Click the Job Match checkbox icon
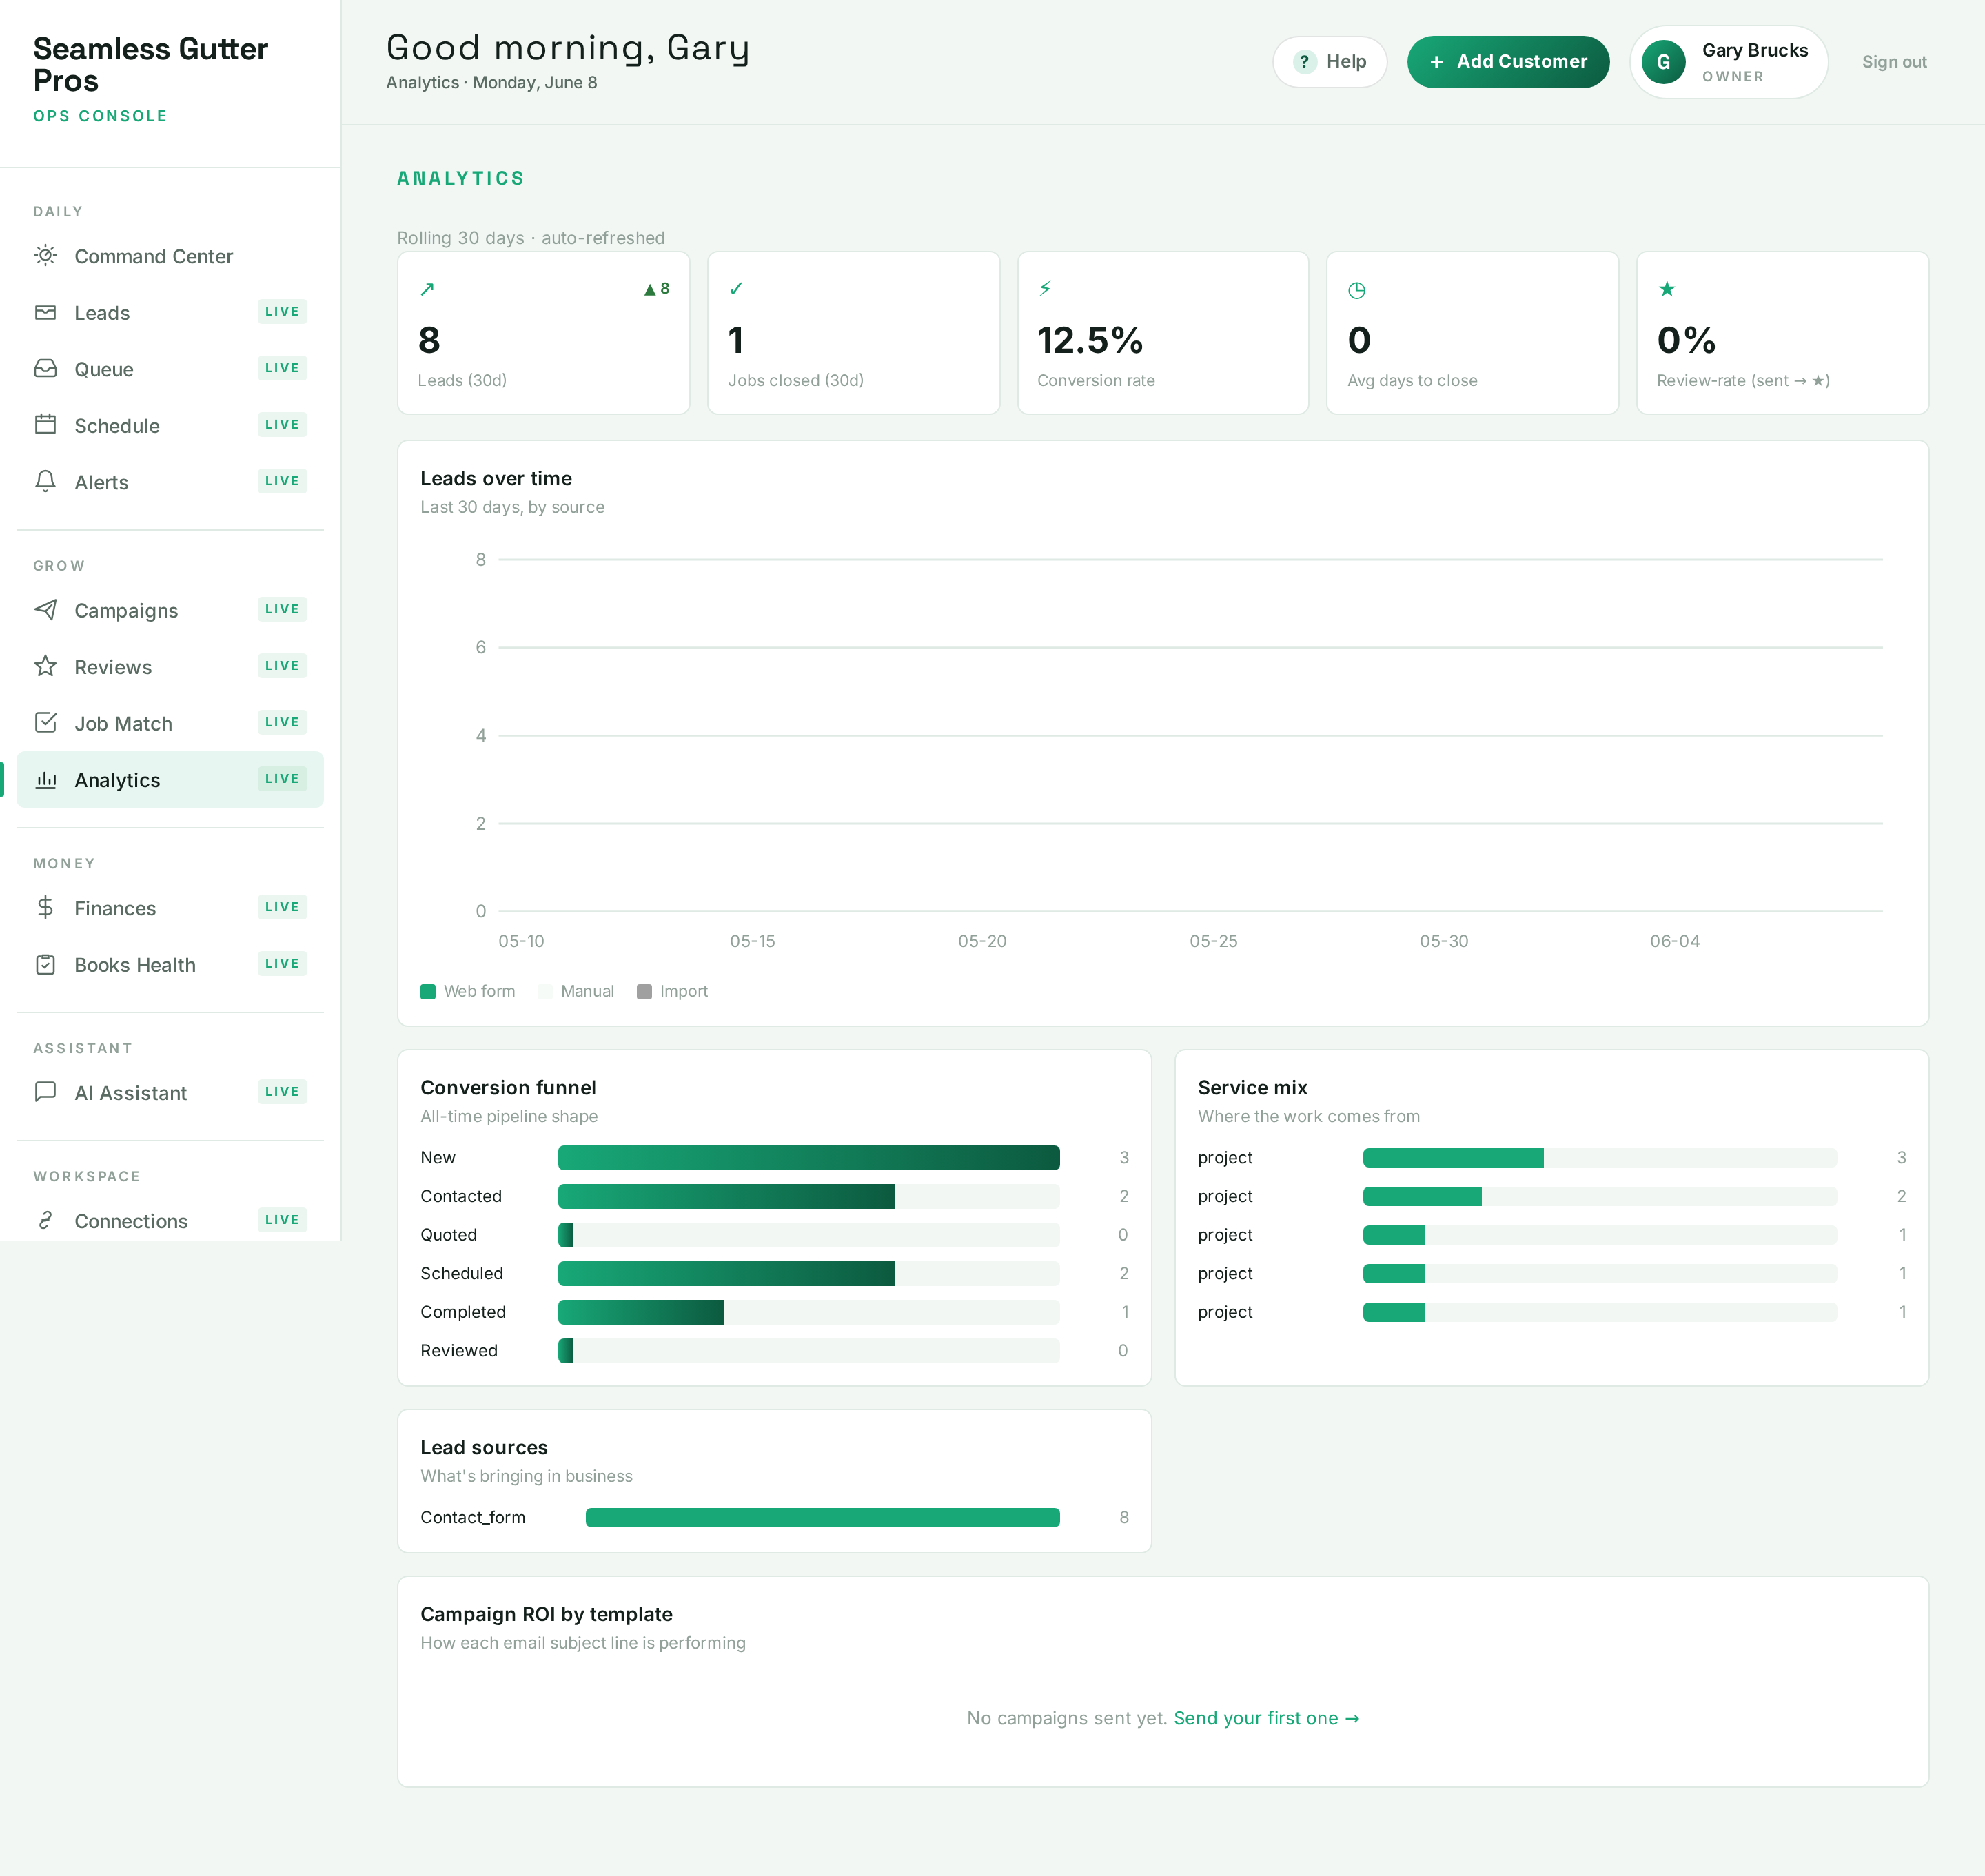Viewport: 1985px width, 1876px height. [x=45, y=722]
